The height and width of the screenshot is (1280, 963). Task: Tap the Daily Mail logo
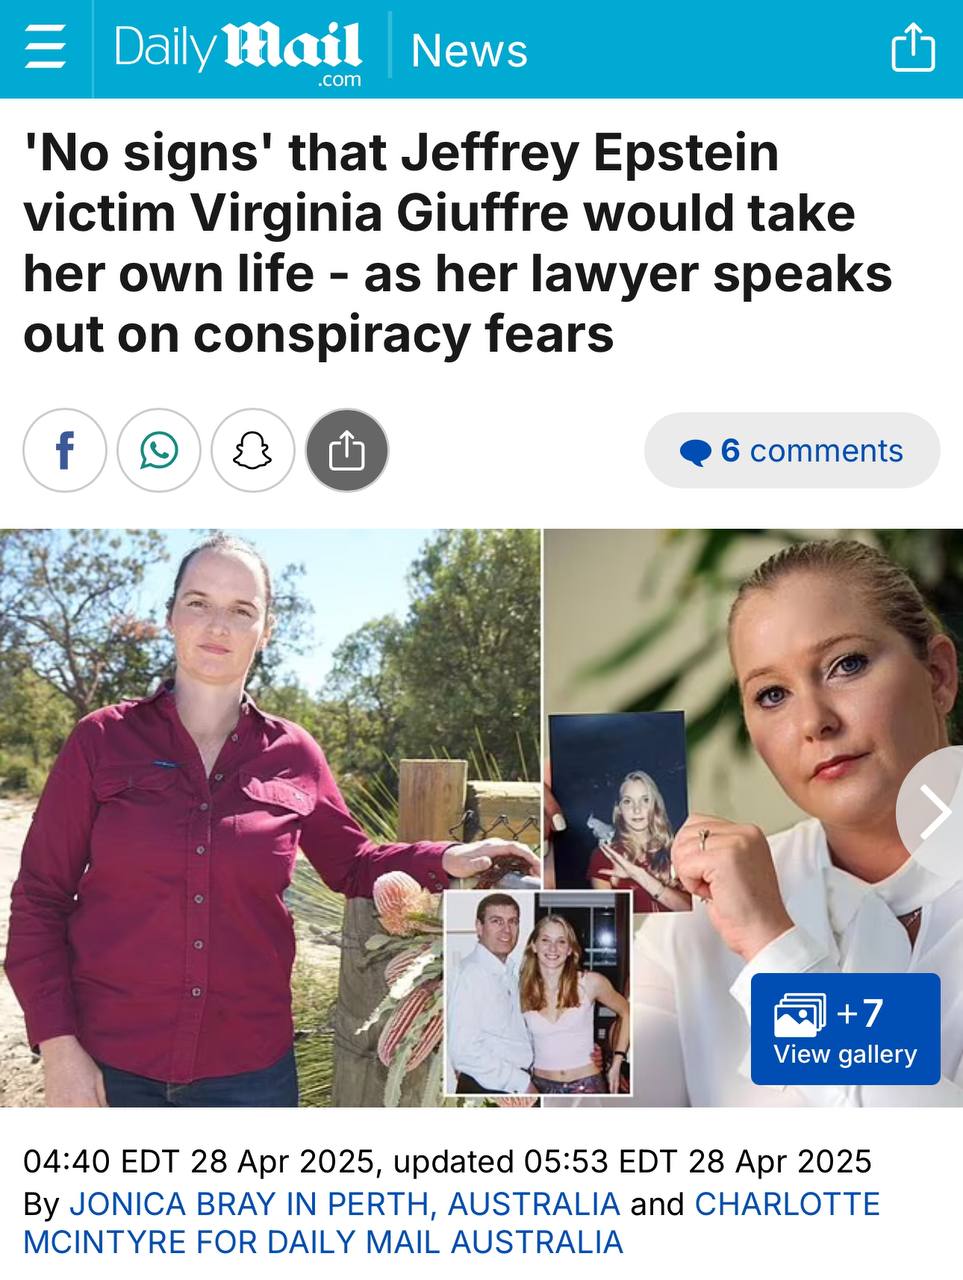click(238, 50)
